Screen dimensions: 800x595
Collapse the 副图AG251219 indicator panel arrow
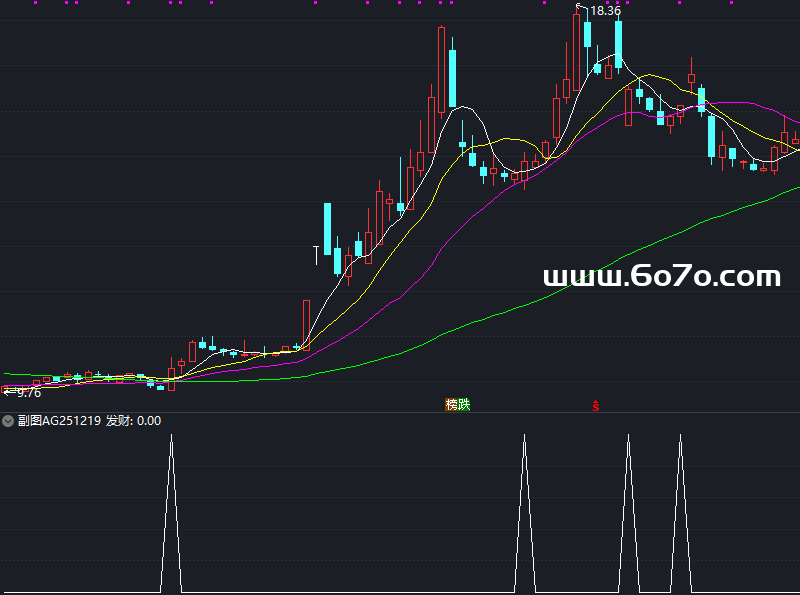tap(8, 421)
